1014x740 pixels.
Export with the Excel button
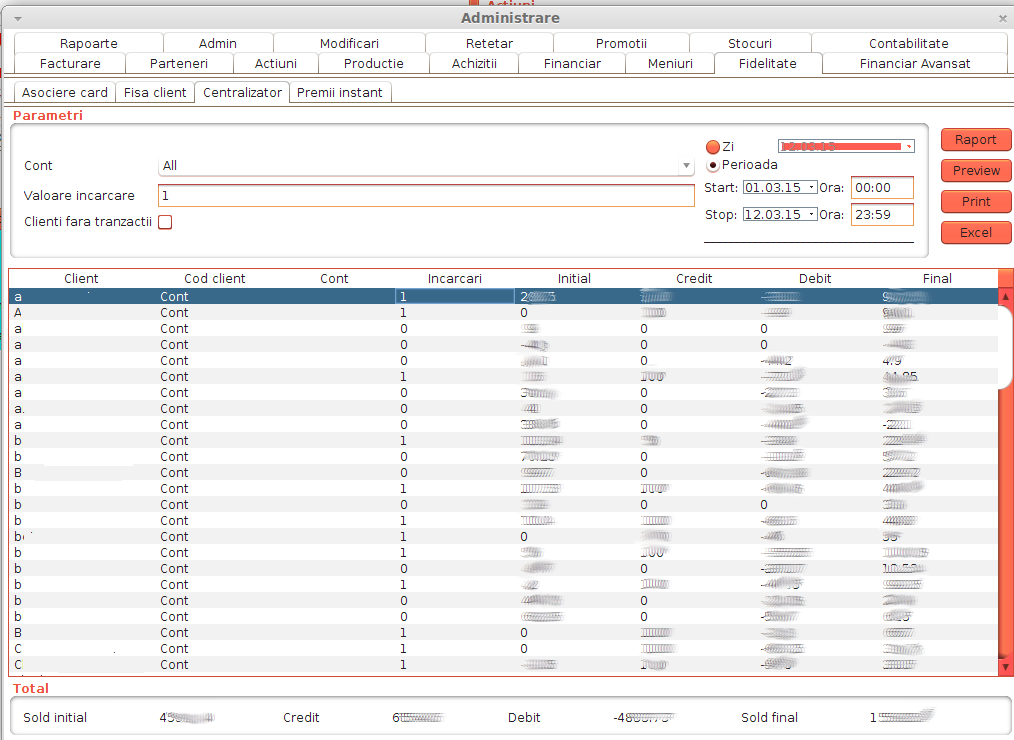coord(976,232)
